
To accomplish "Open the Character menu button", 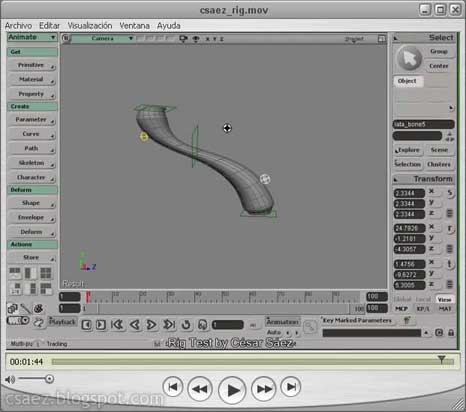I will (x=32, y=178).
